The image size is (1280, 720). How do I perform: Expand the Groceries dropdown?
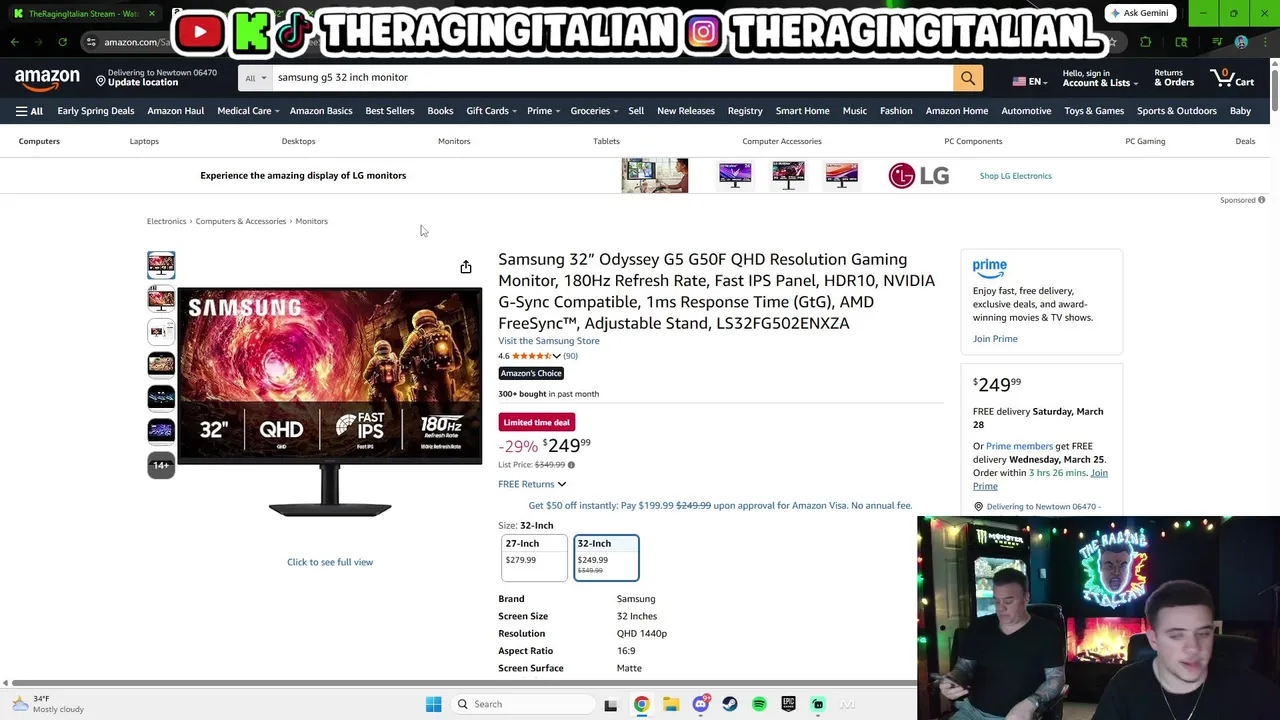point(594,111)
